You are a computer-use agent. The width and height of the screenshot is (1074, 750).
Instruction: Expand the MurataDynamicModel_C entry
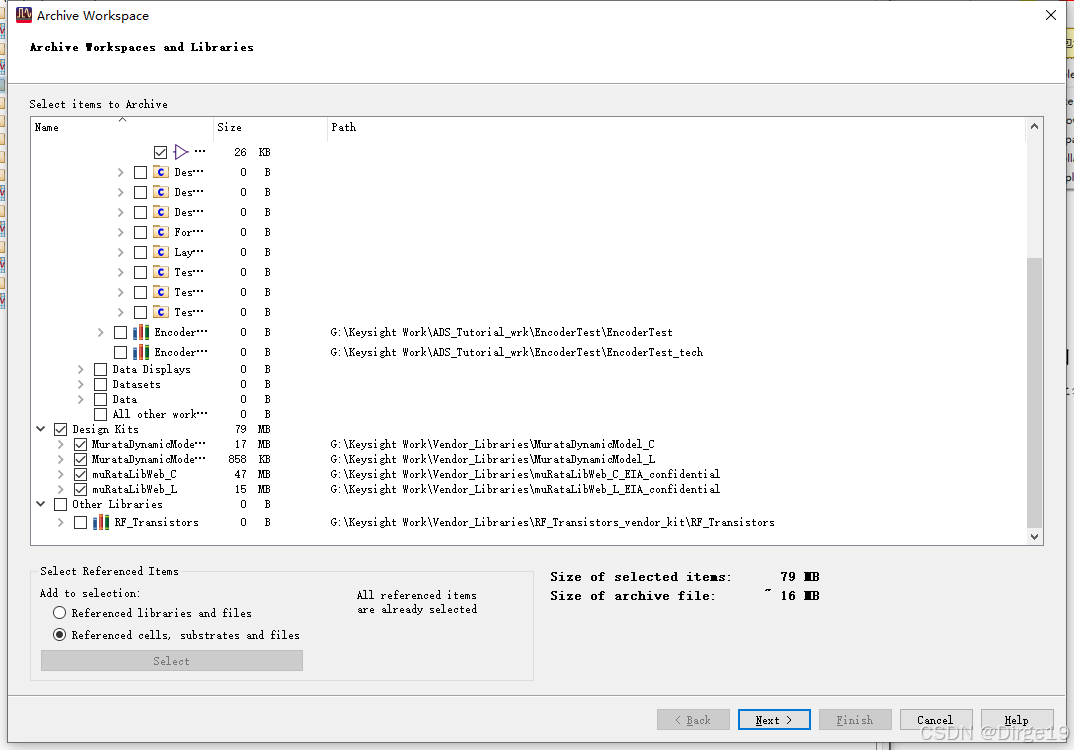(x=62, y=444)
